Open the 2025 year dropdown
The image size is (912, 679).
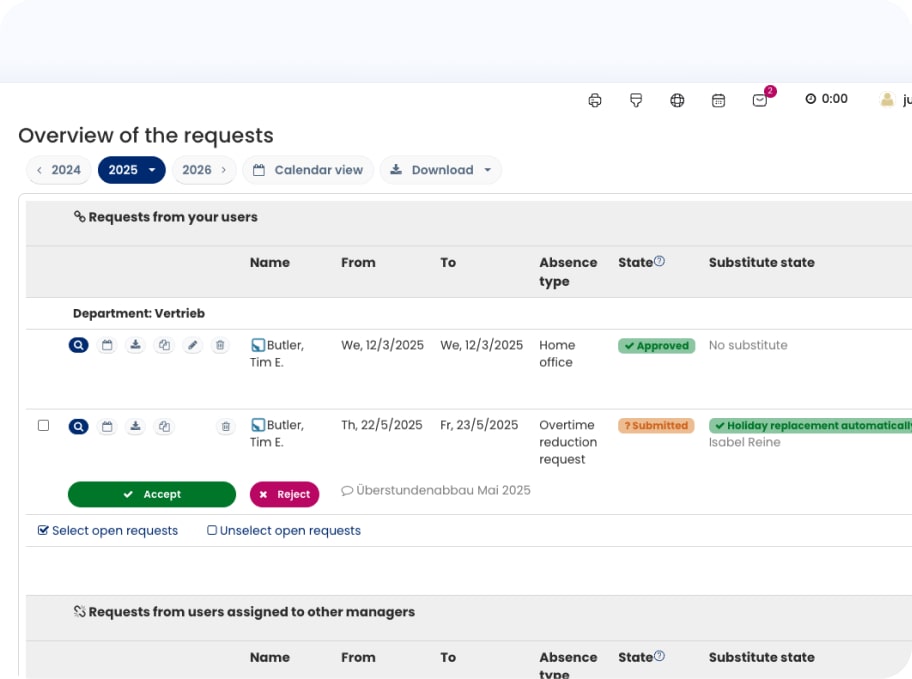(131, 170)
